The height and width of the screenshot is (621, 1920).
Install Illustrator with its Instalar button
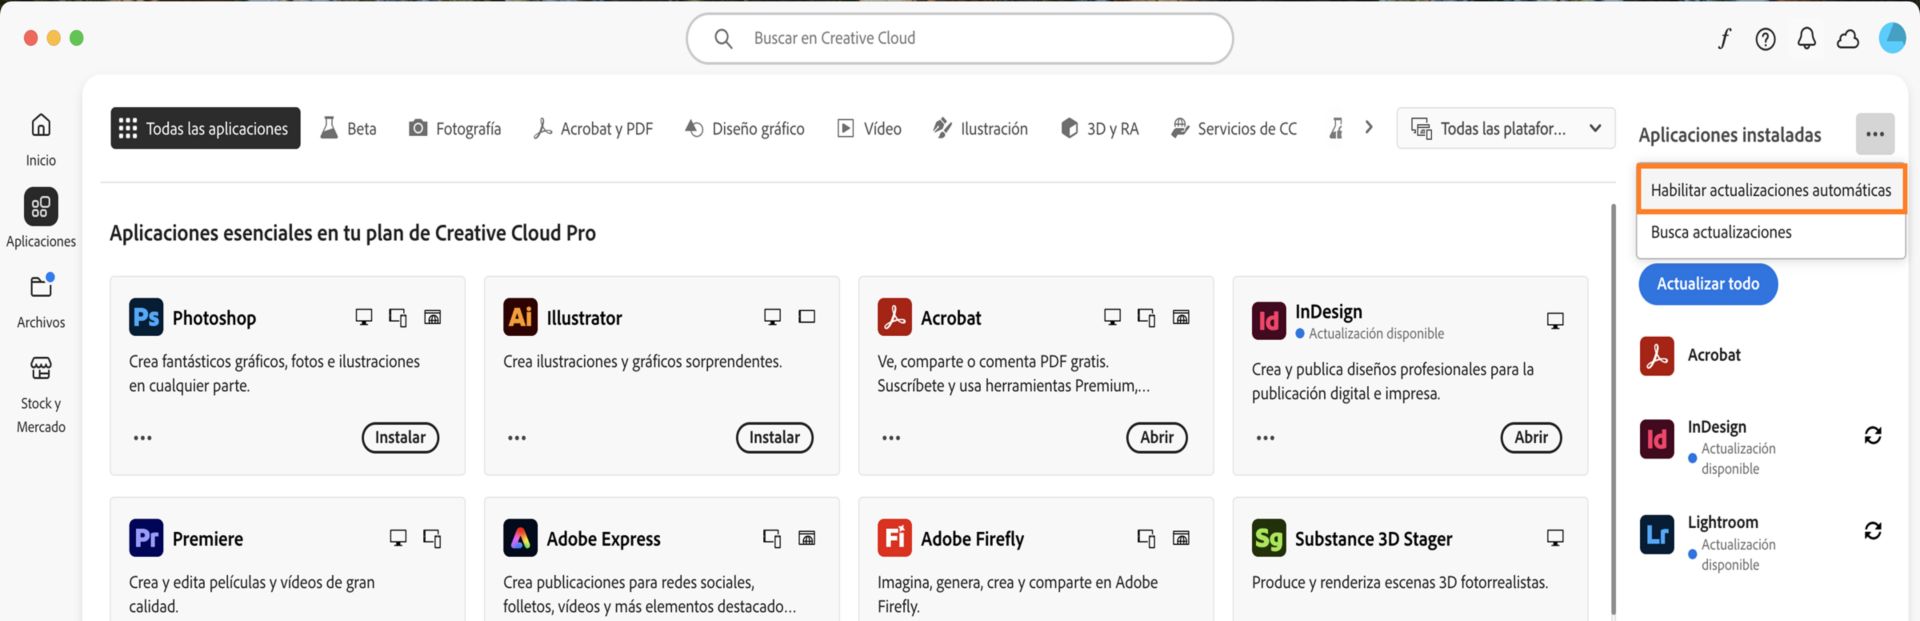774,438
